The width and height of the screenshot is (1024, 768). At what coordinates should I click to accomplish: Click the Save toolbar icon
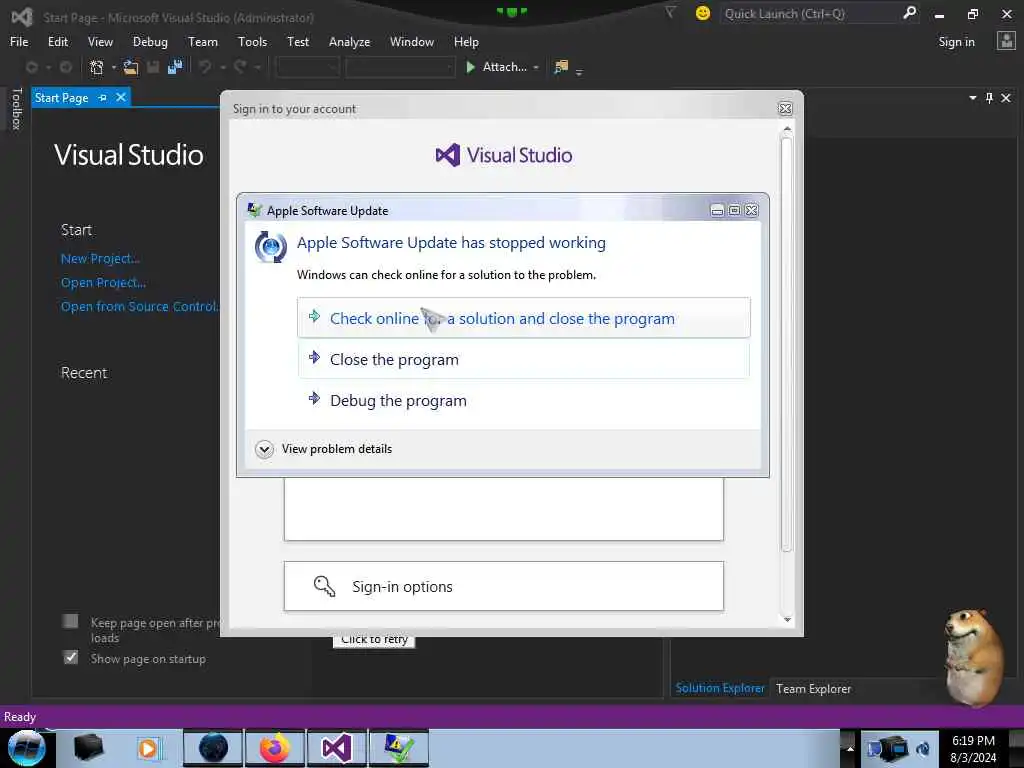click(153, 67)
